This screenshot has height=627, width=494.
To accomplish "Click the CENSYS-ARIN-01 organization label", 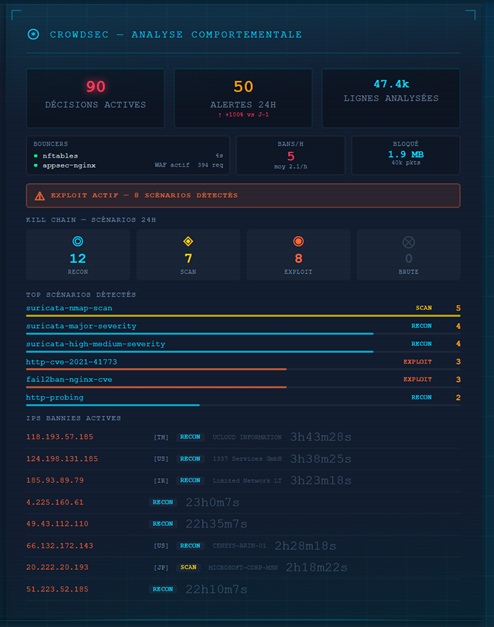I will [x=239, y=546].
